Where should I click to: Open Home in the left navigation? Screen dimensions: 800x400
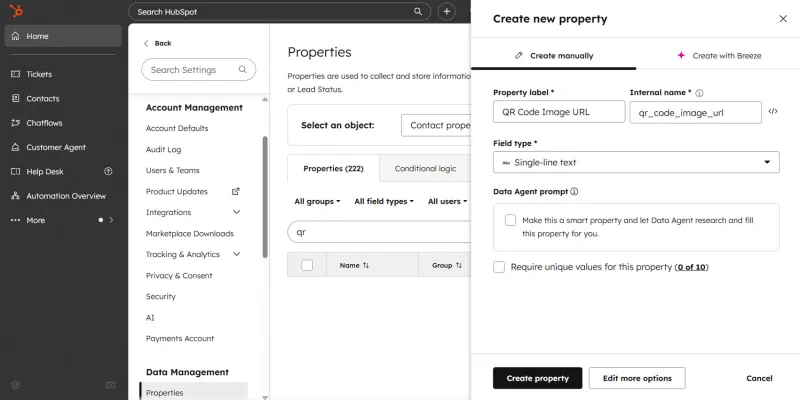point(63,36)
